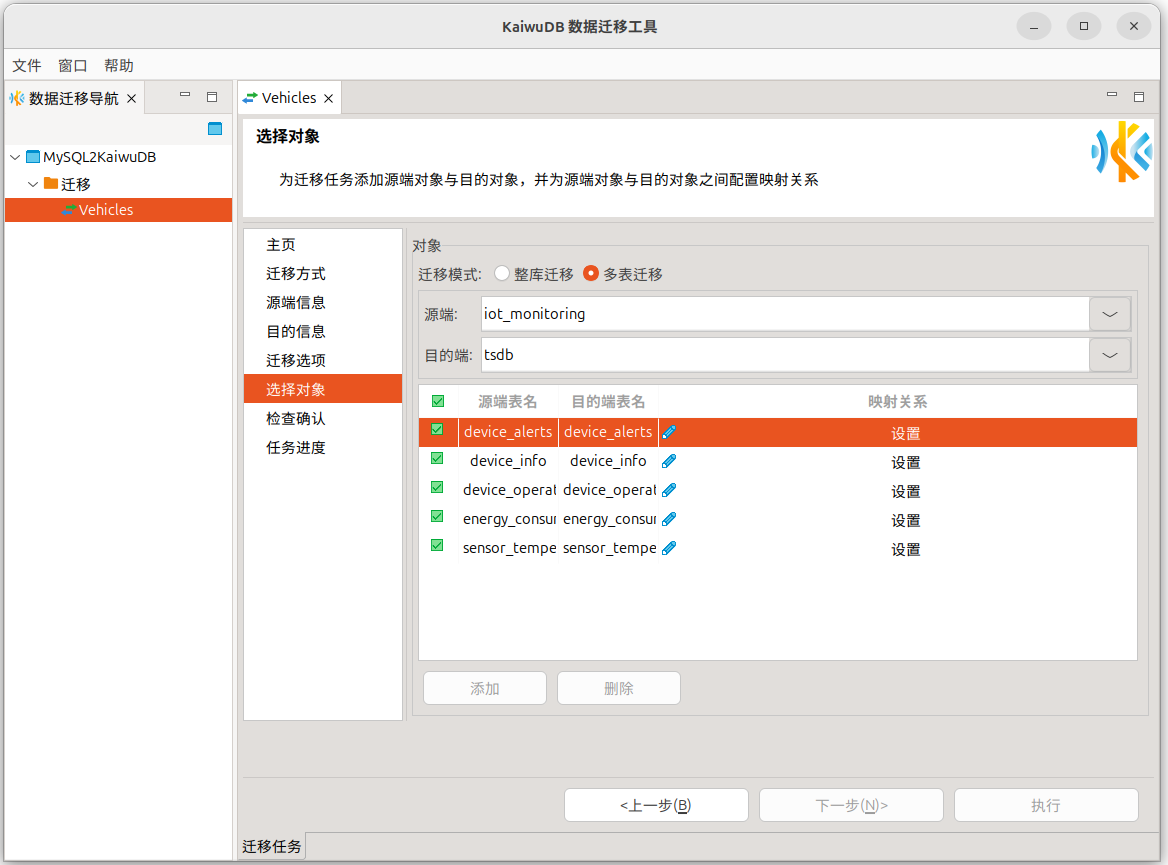This screenshot has height=865, width=1168.
Task: Close the Vehicles editor tab
Action: [x=328, y=98]
